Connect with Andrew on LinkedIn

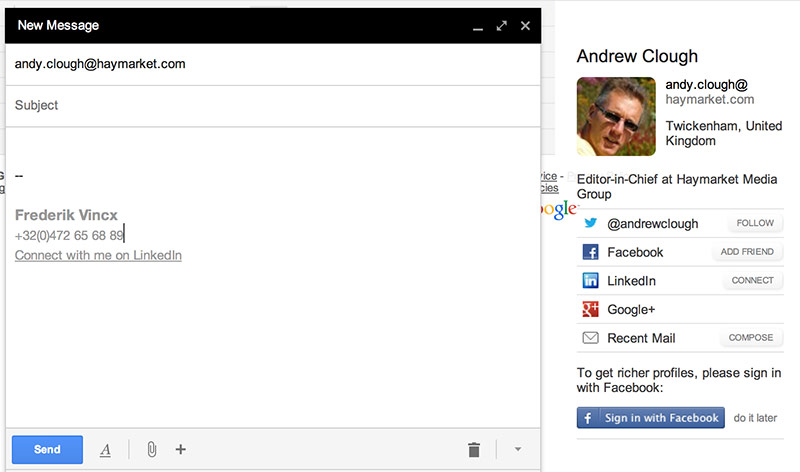click(753, 280)
